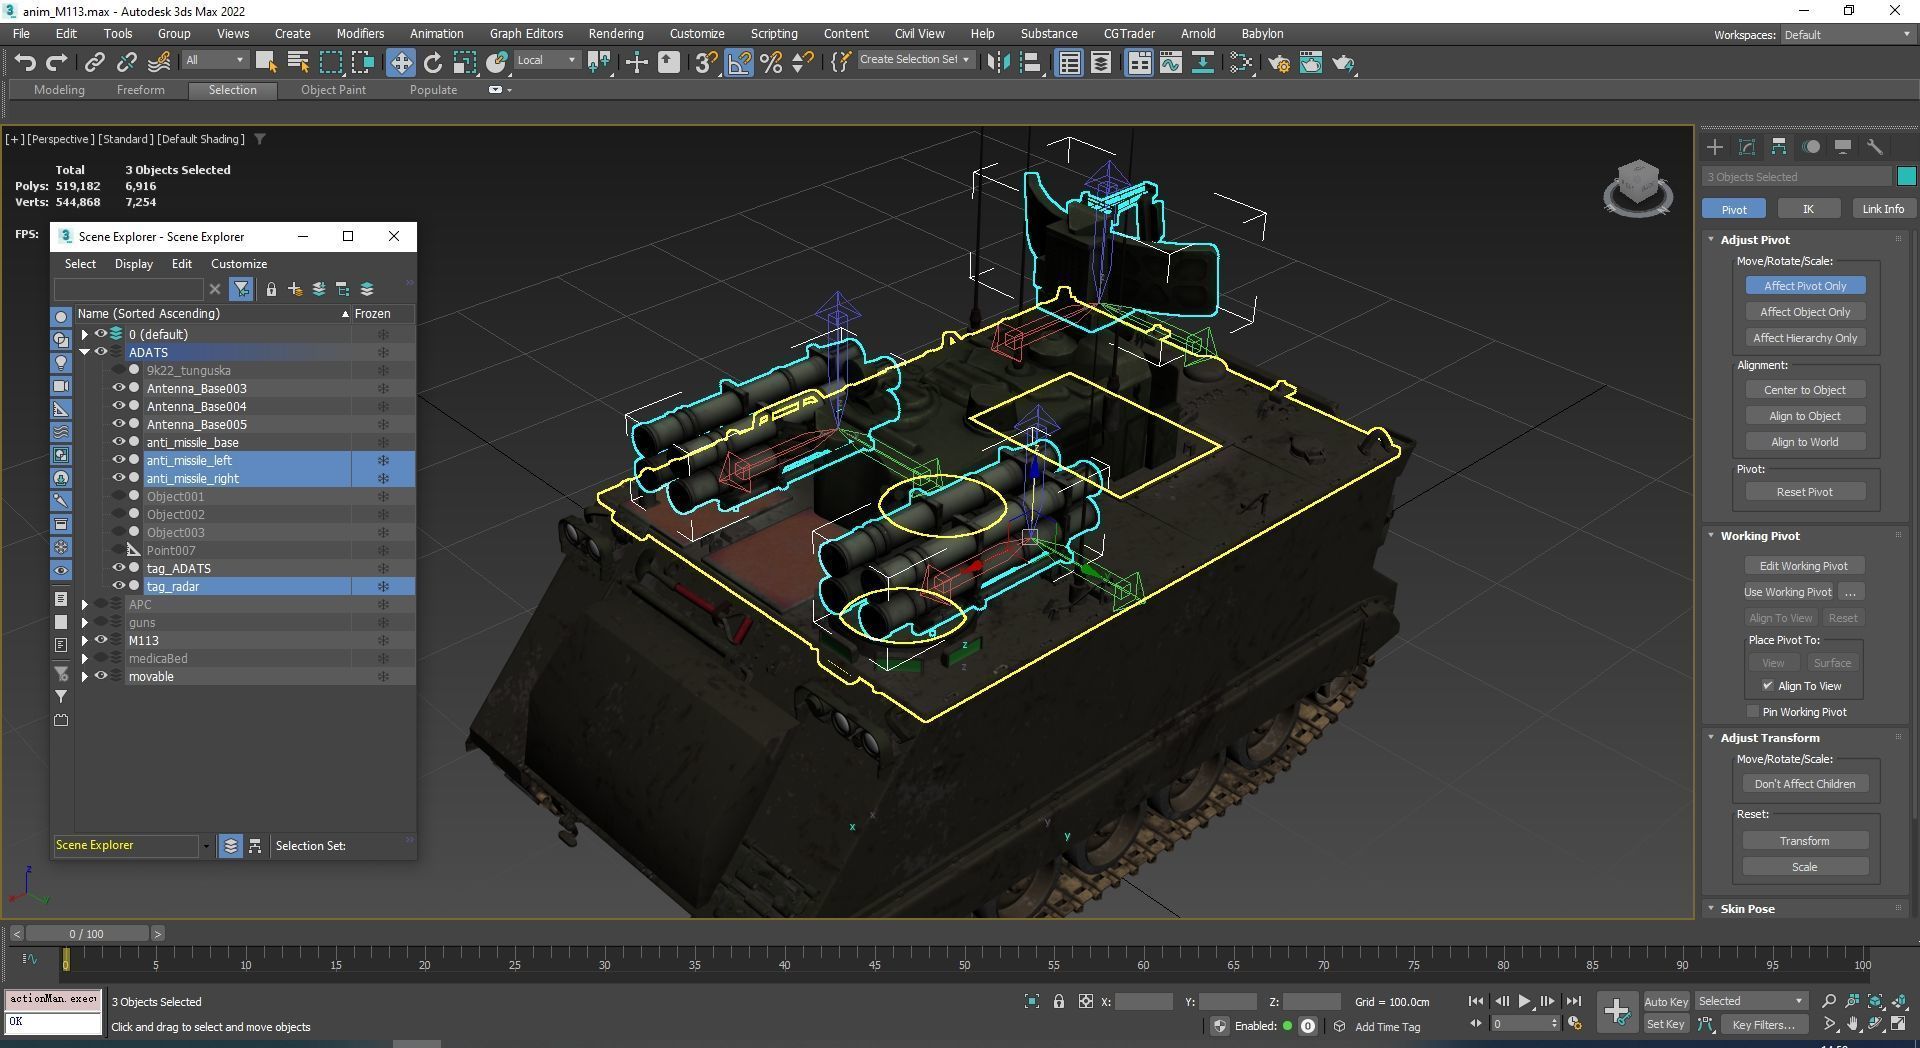This screenshot has height=1048, width=1920.
Task: Open the Graph Editors menu
Action: [x=526, y=33]
